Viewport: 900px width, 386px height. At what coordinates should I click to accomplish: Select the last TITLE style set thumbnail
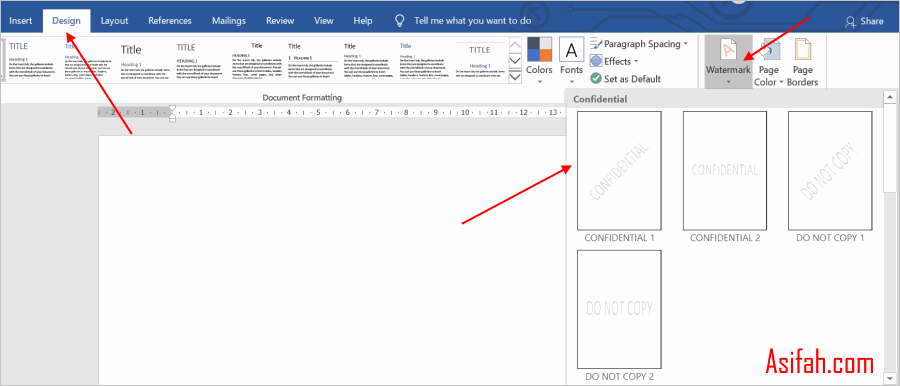click(480, 60)
